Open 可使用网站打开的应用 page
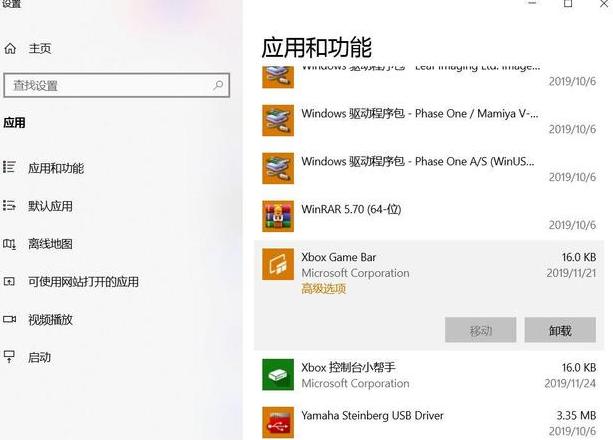 point(83,282)
